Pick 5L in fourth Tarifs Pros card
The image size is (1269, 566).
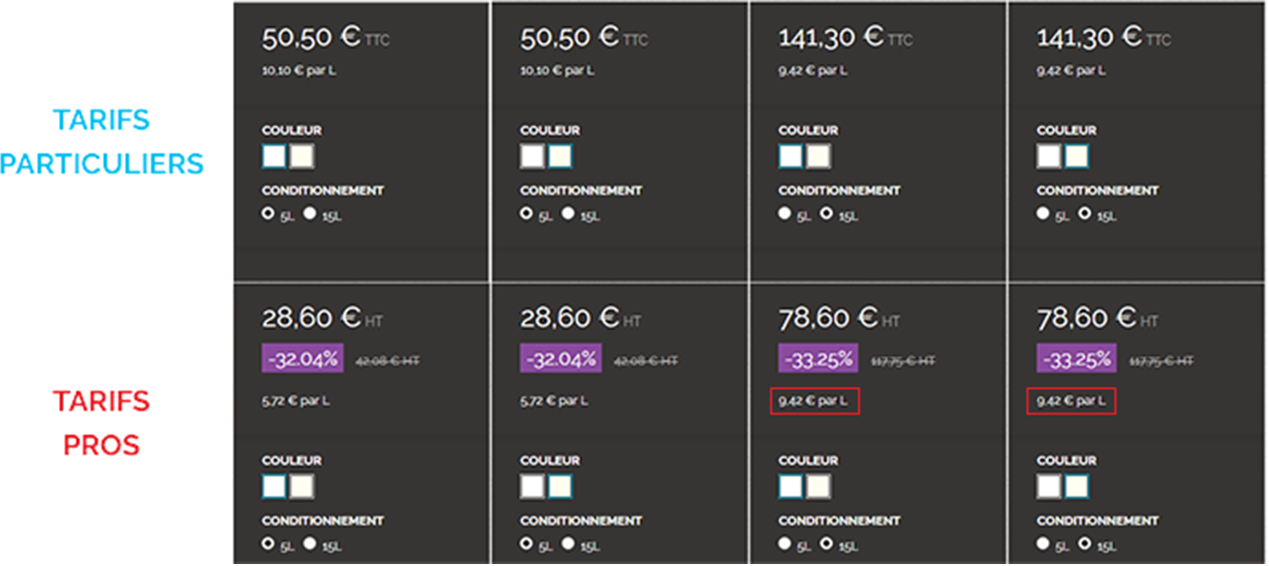pos(1043,544)
